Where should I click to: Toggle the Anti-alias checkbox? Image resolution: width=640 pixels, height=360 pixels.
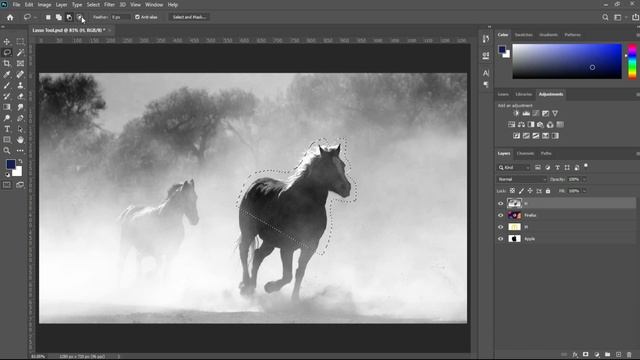pos(138,17)
